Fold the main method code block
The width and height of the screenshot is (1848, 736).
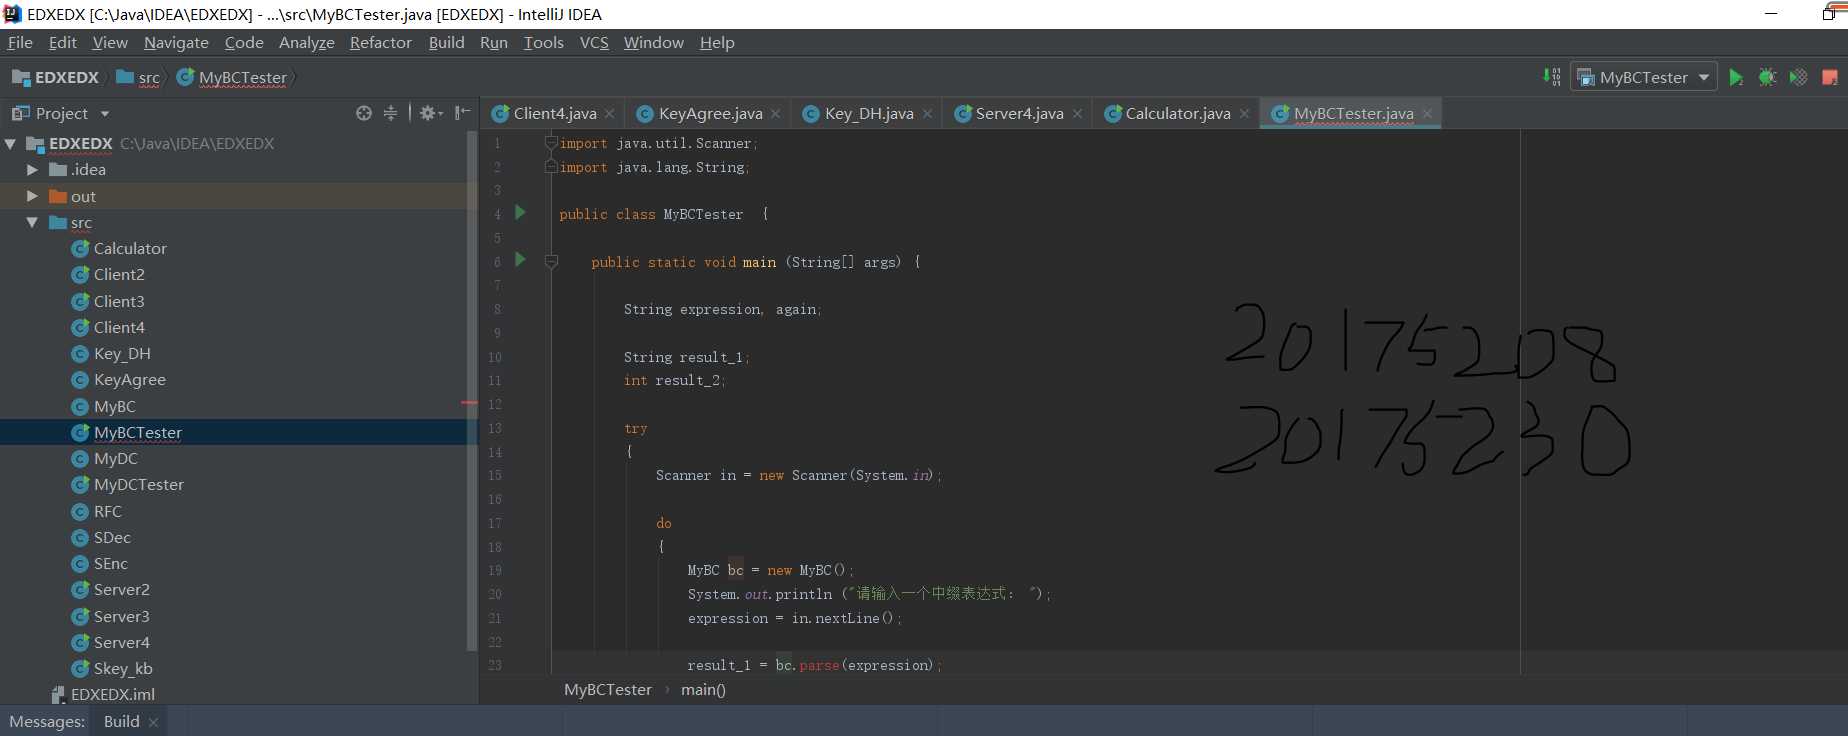(551, 262)
